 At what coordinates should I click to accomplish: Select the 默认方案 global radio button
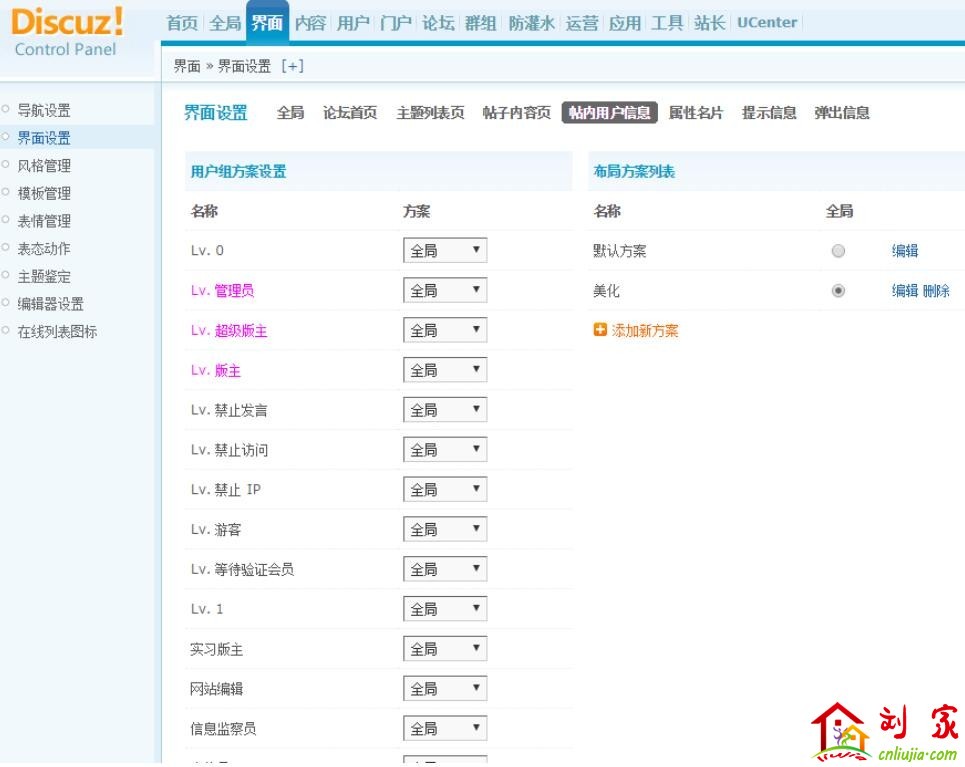point(838,251)
